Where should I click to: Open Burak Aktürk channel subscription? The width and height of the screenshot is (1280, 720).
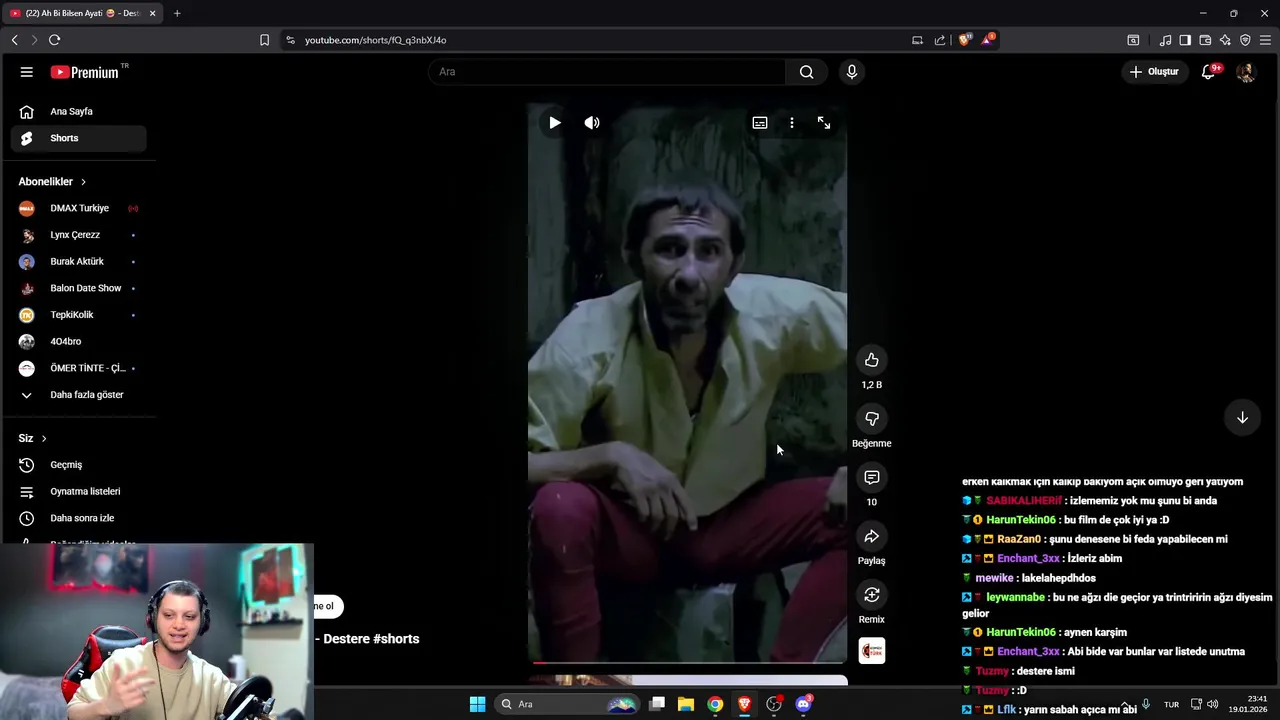78,261
